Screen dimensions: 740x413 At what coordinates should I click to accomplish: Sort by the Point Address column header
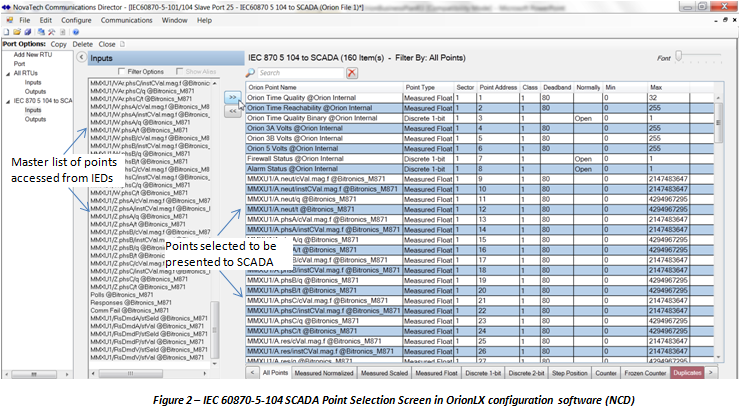(x=498, y=87)
